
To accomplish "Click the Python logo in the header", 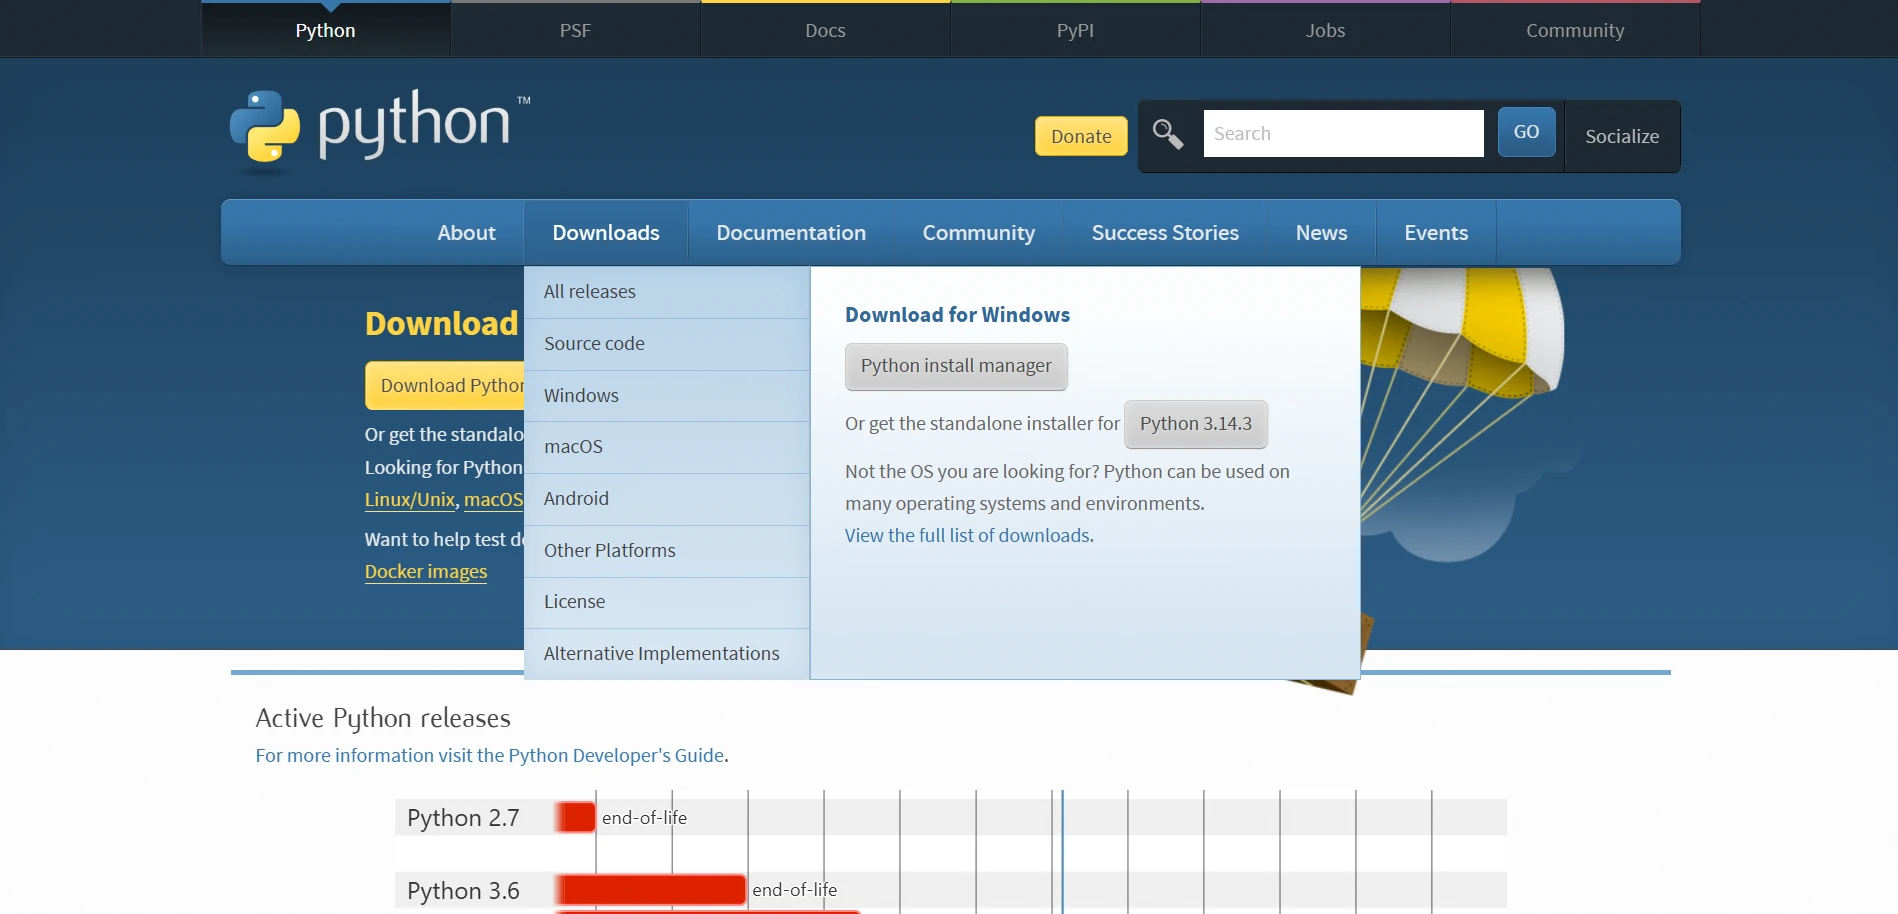I will (380, 127).
